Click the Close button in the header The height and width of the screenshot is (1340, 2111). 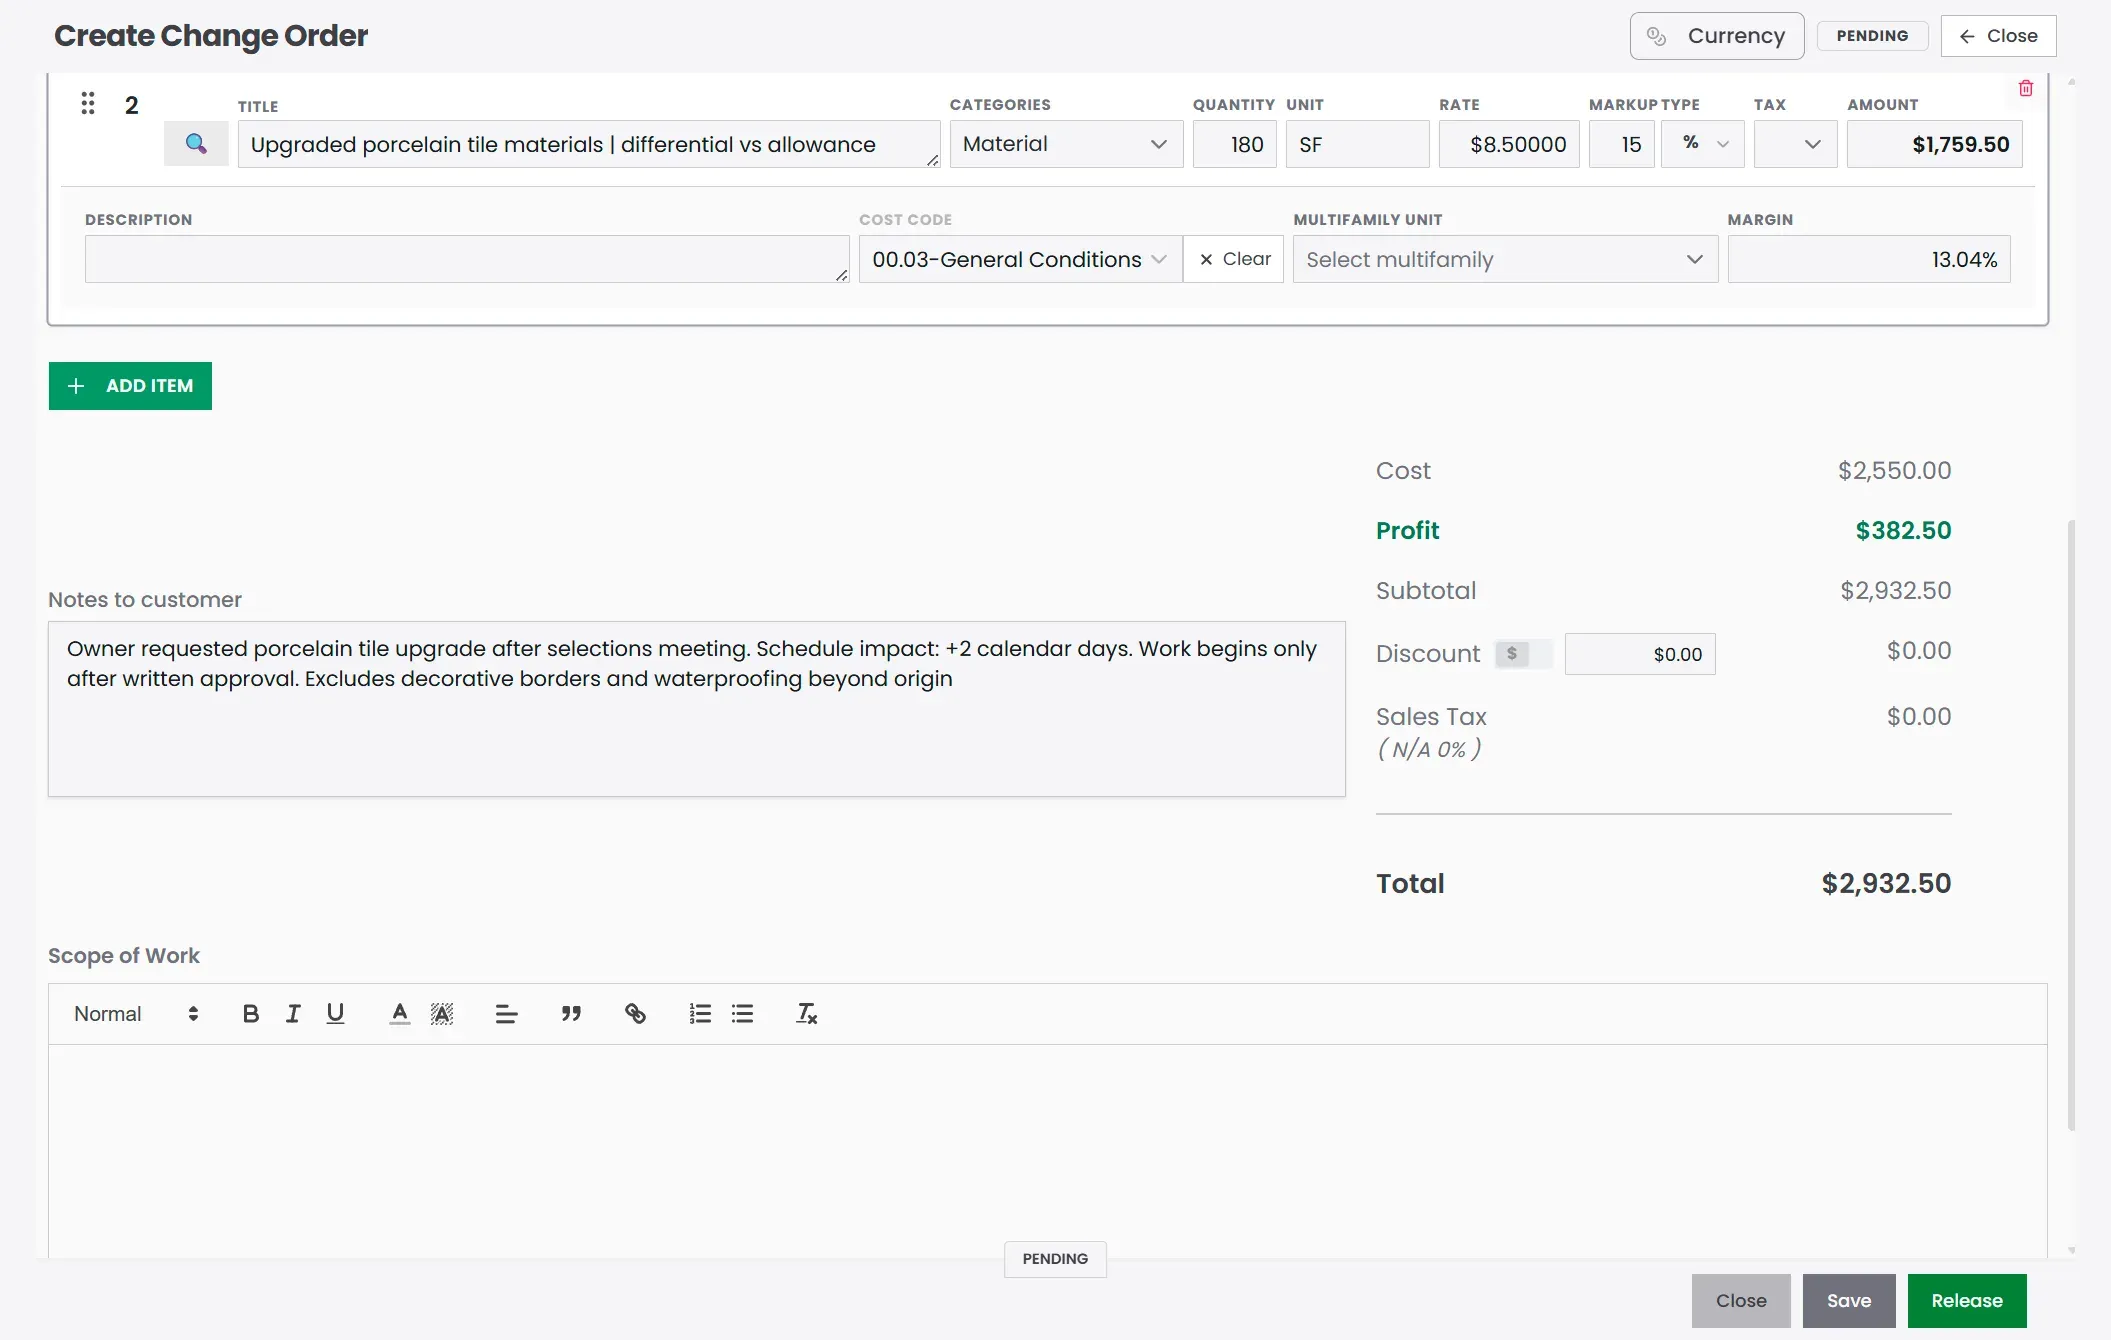(1998, 36)
